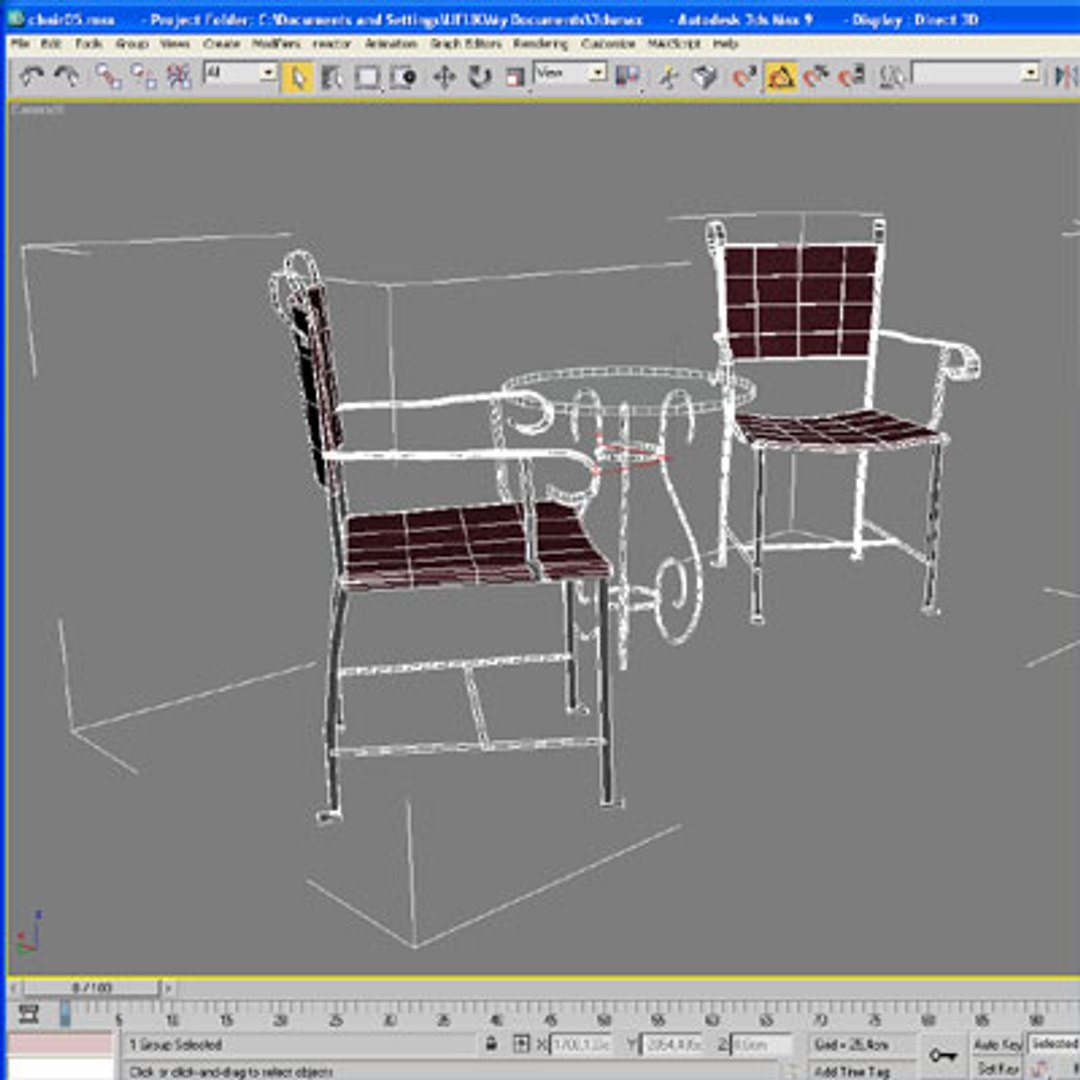1080x1080 pixels.
Task: Click the time slider's left arrow
Action: tap(14, 988)
